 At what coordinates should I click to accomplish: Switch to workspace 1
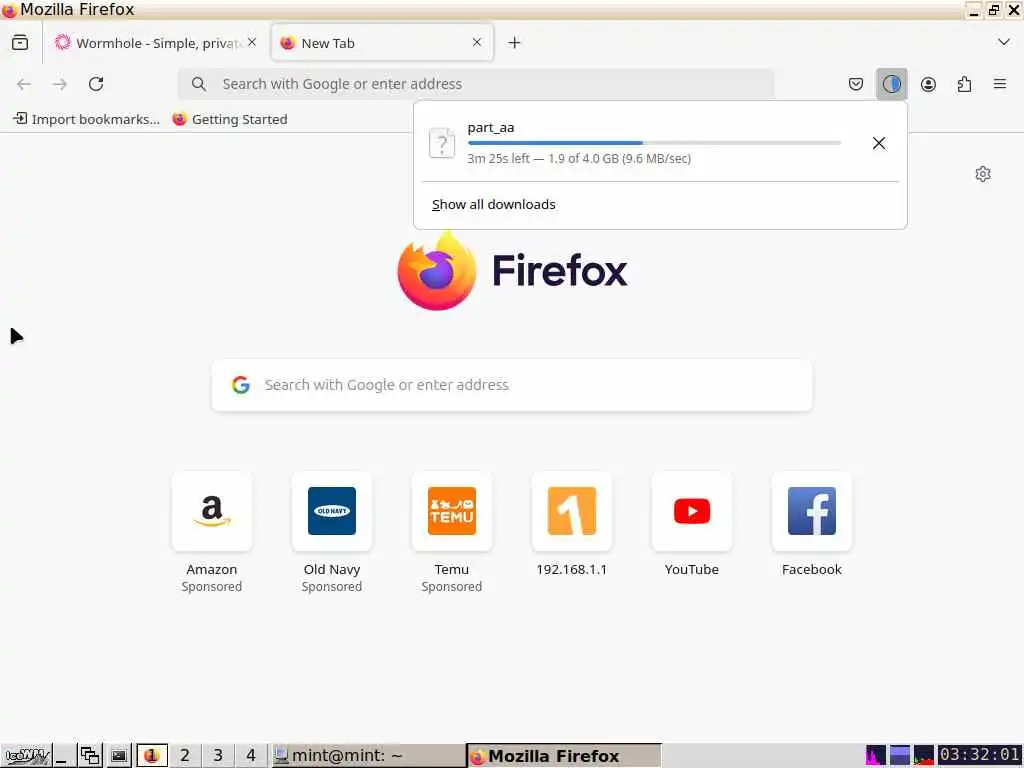152,756
